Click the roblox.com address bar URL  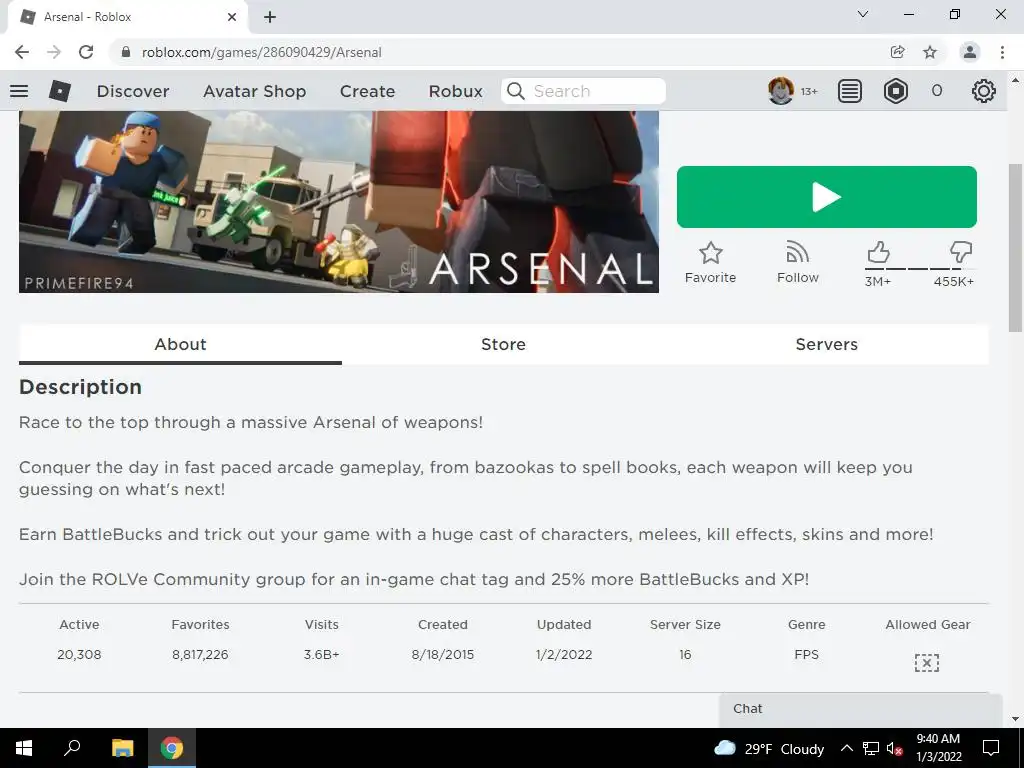(x=262, y=52)
